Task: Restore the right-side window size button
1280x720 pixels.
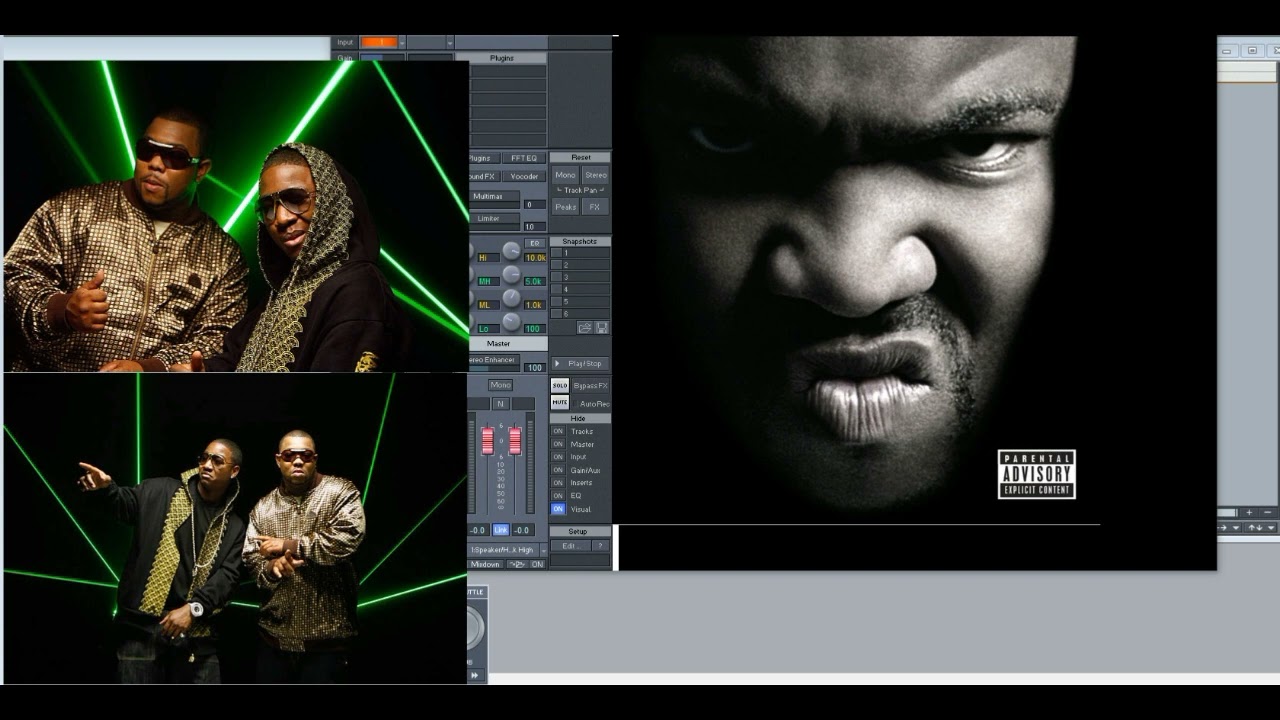Action: 1251,50
